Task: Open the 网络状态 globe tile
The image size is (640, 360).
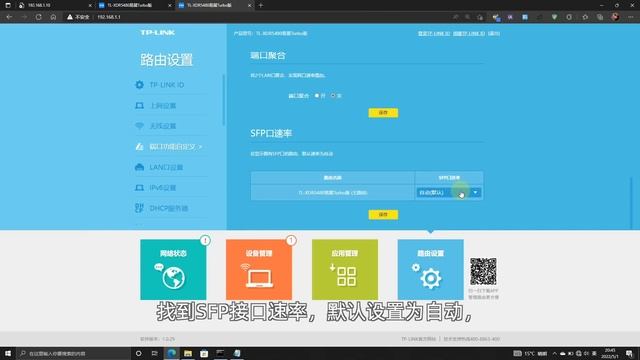Action: pyautogui.click(x=173, y=269)
